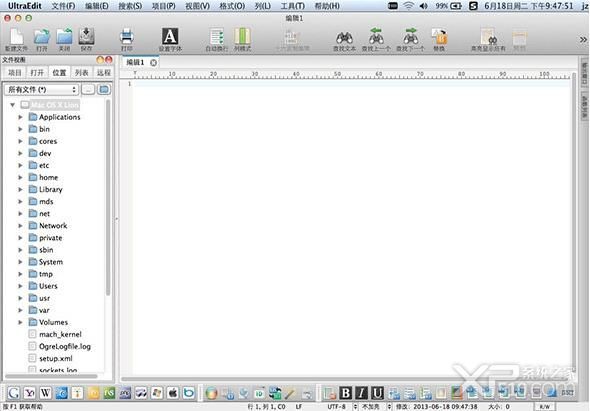Click the blue folder button beside filter
590x411 pixels.
104,90
